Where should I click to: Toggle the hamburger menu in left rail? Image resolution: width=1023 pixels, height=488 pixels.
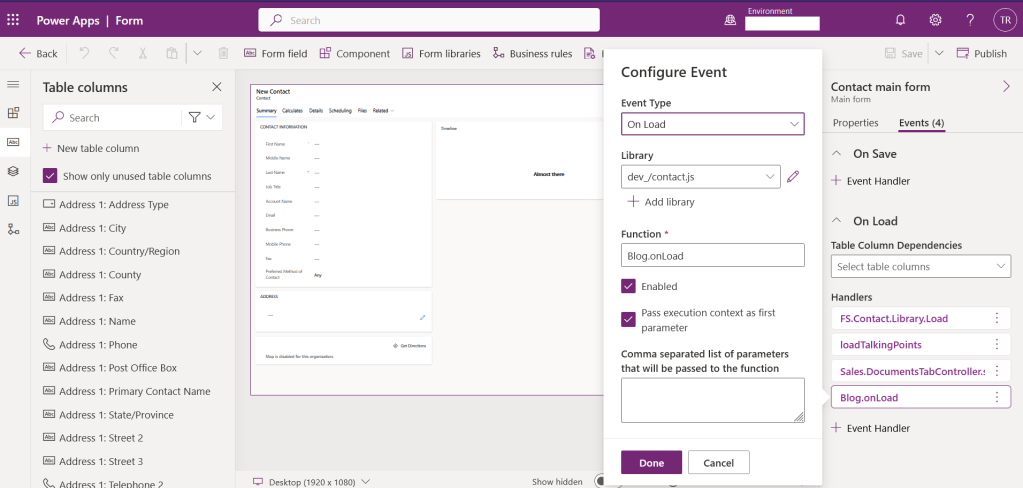pyautogui.click(x=13, y=85)
